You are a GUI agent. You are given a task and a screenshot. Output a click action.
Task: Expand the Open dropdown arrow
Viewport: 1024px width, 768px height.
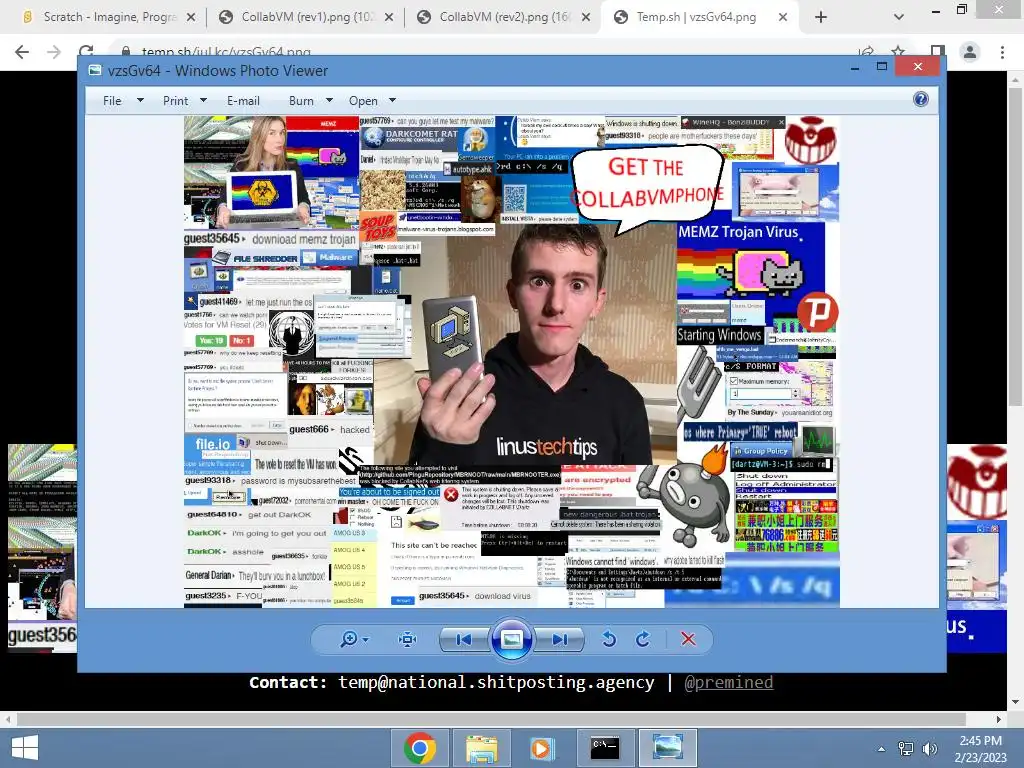click(392, 101)
